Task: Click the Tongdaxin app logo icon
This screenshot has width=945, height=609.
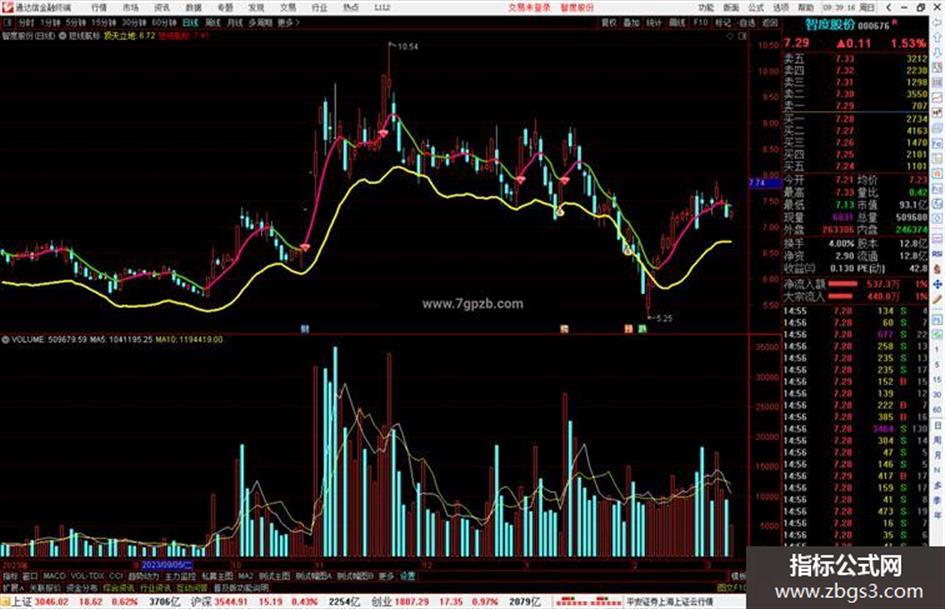Action: click(7, 8)
